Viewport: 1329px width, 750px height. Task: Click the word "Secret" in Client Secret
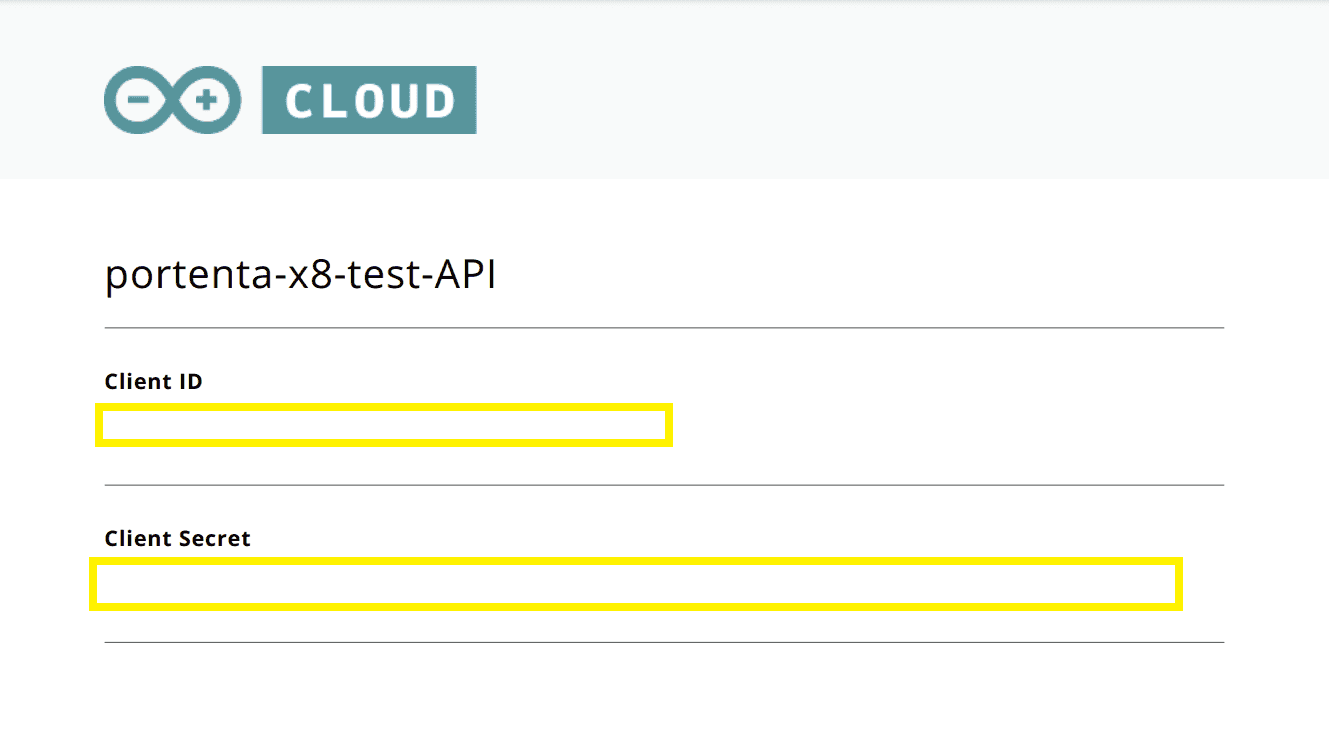click(213, 539)
